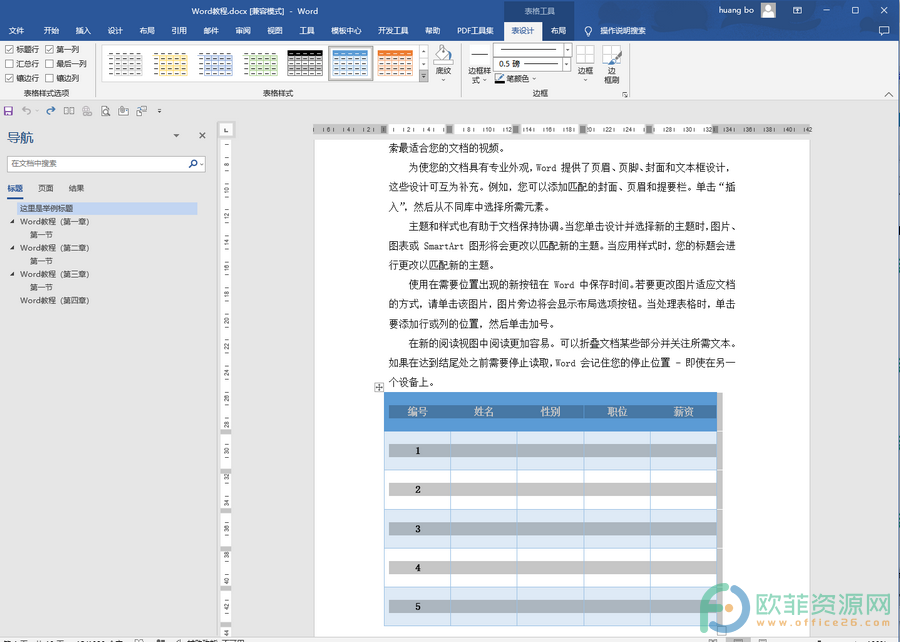Open the 边框样式 border styles button
Image resolution: width=900 pixels, height=642 pixels.
(479, 65)
